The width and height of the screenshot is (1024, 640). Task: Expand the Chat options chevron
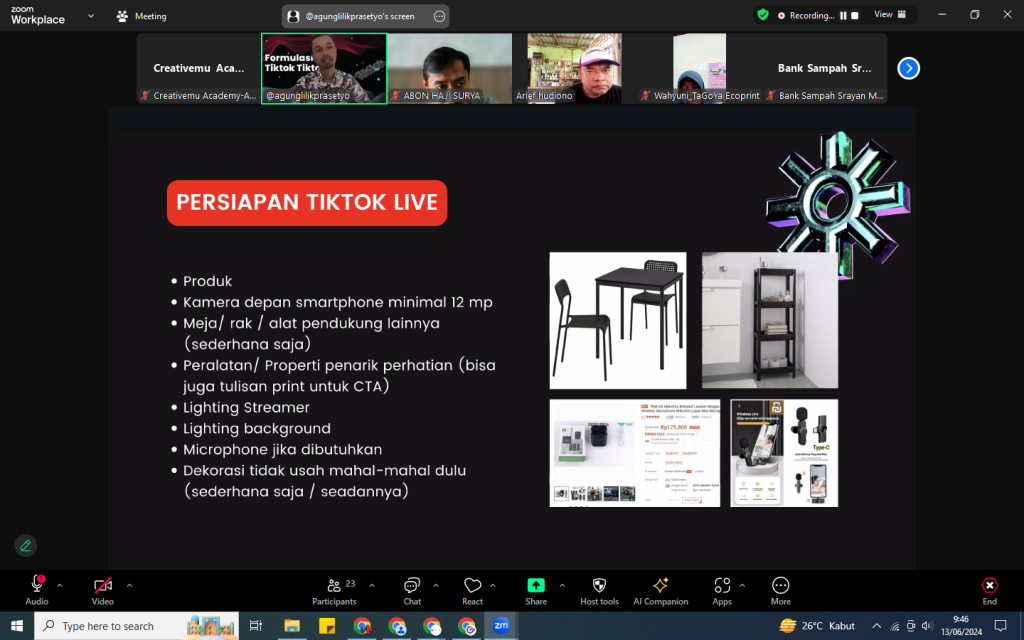tap(436, 585)
